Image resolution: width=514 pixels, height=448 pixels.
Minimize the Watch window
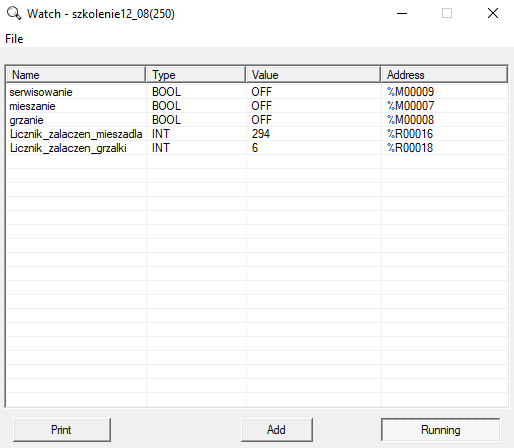[402, 14]
